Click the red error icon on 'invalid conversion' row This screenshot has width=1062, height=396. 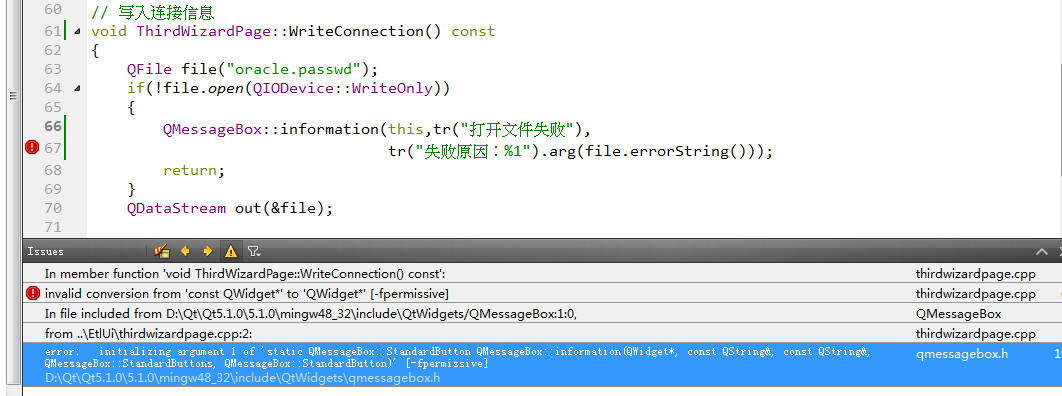point(33,294)
